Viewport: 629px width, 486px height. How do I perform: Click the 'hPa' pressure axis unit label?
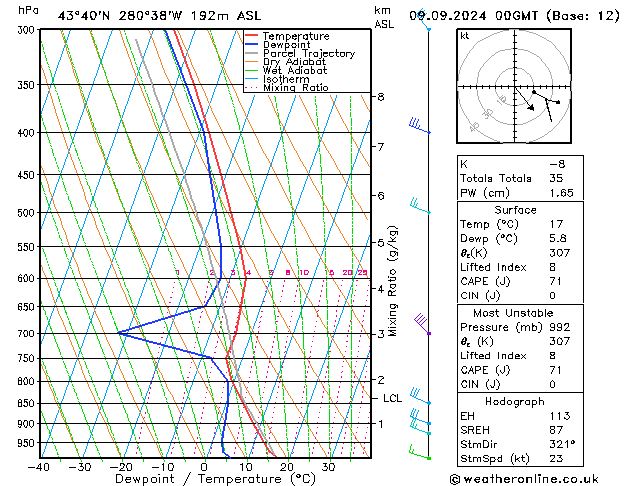[28, 10]
